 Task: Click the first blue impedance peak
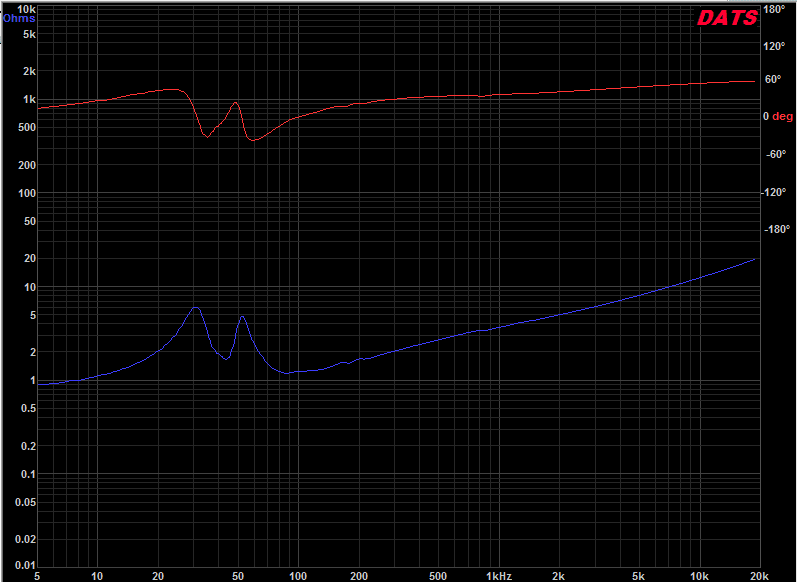(195, 308)
